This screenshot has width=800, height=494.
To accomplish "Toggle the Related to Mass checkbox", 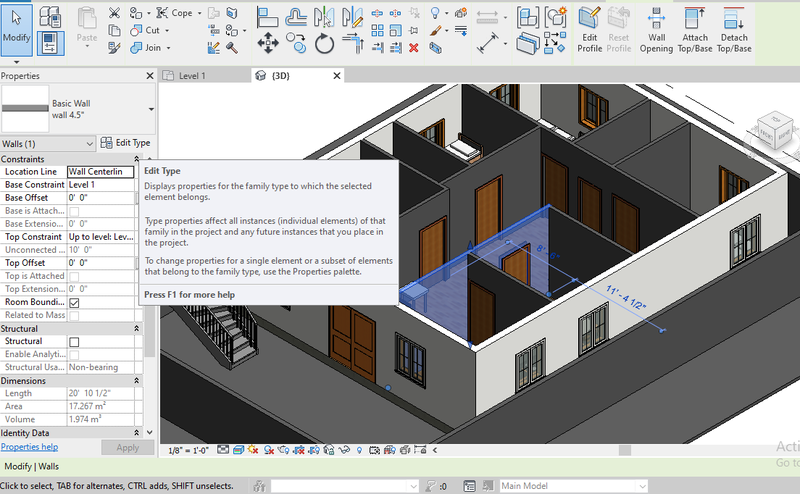I will click(x=74, y=315).
